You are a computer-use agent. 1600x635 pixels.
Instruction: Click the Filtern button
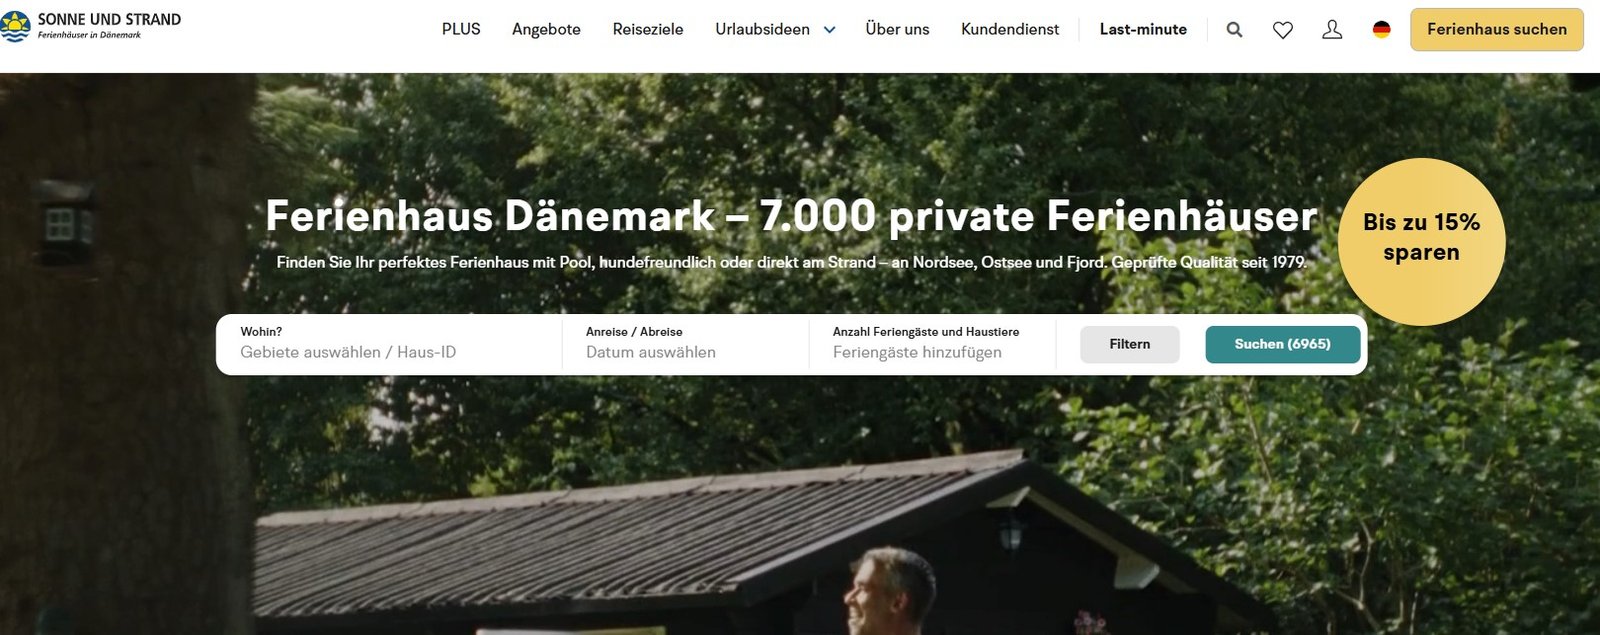point(1130,344)
